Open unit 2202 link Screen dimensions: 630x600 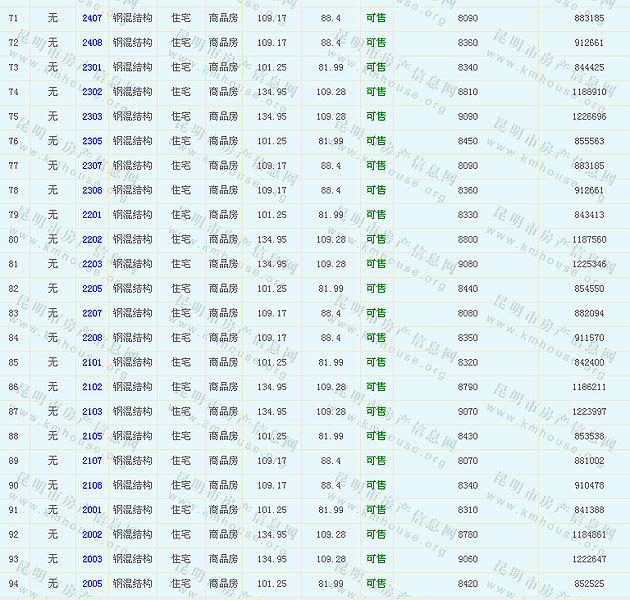point(92,239)
